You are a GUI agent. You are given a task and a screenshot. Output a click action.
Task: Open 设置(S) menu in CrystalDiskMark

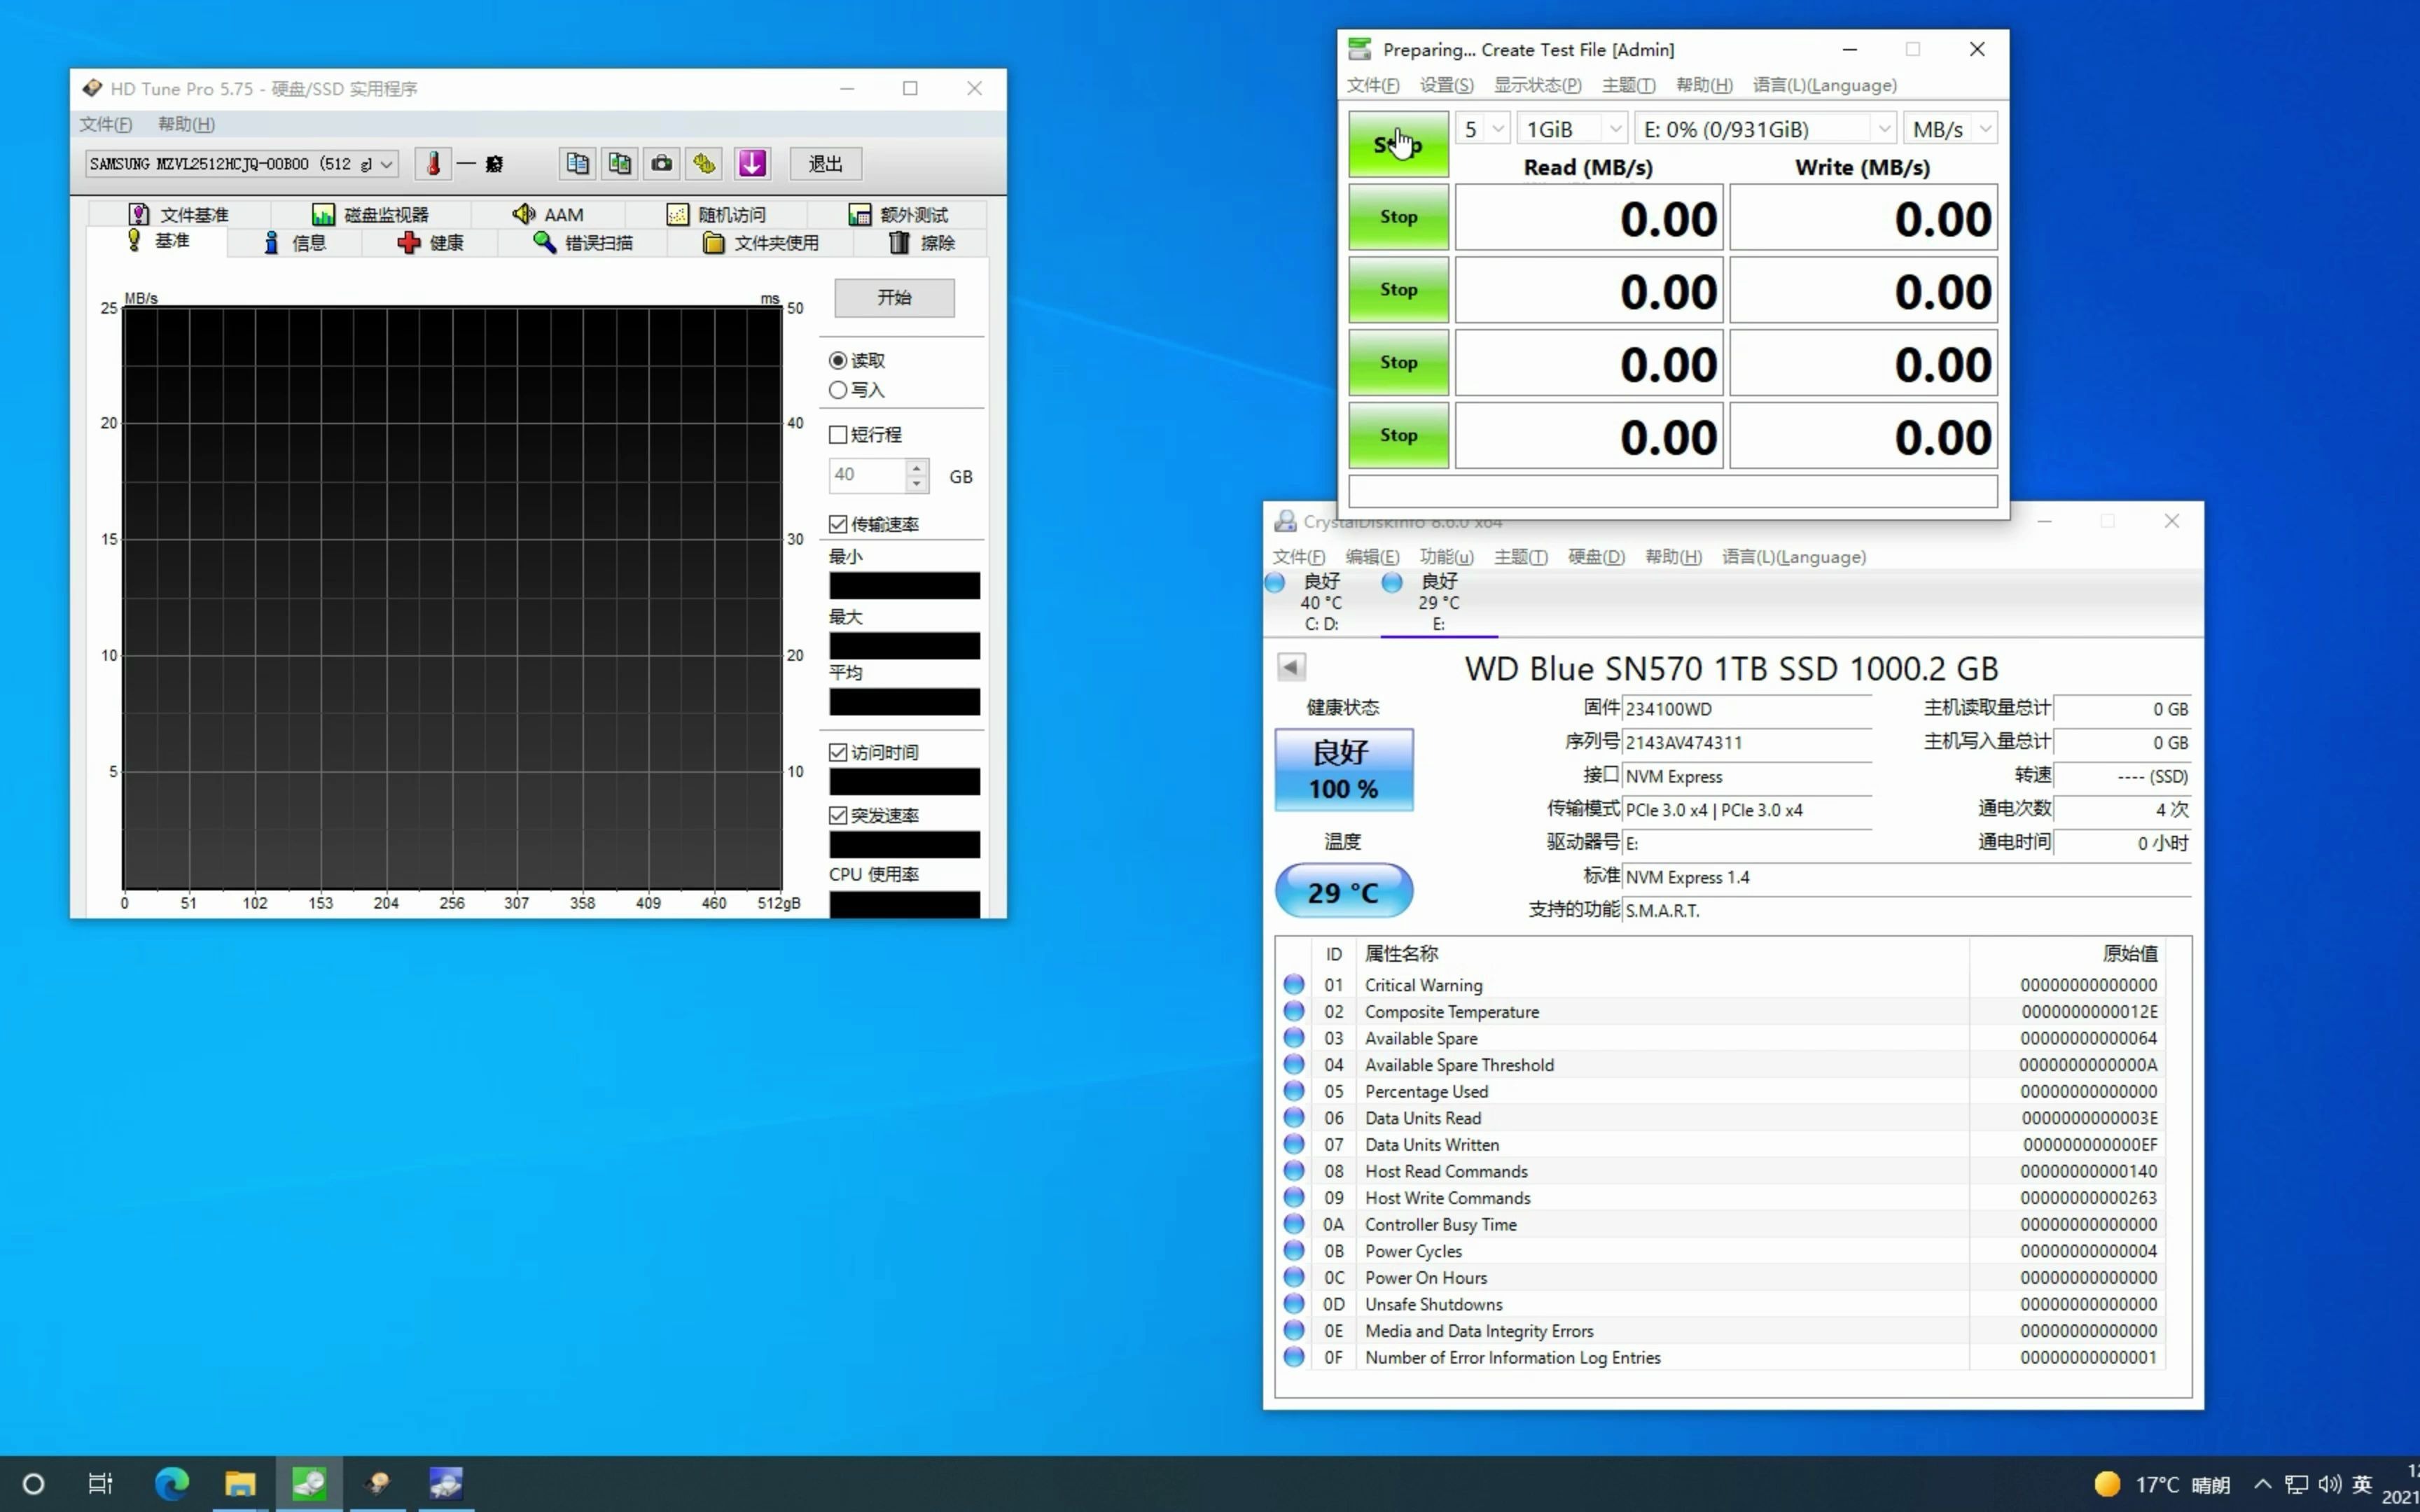(x=1447, y=85)
